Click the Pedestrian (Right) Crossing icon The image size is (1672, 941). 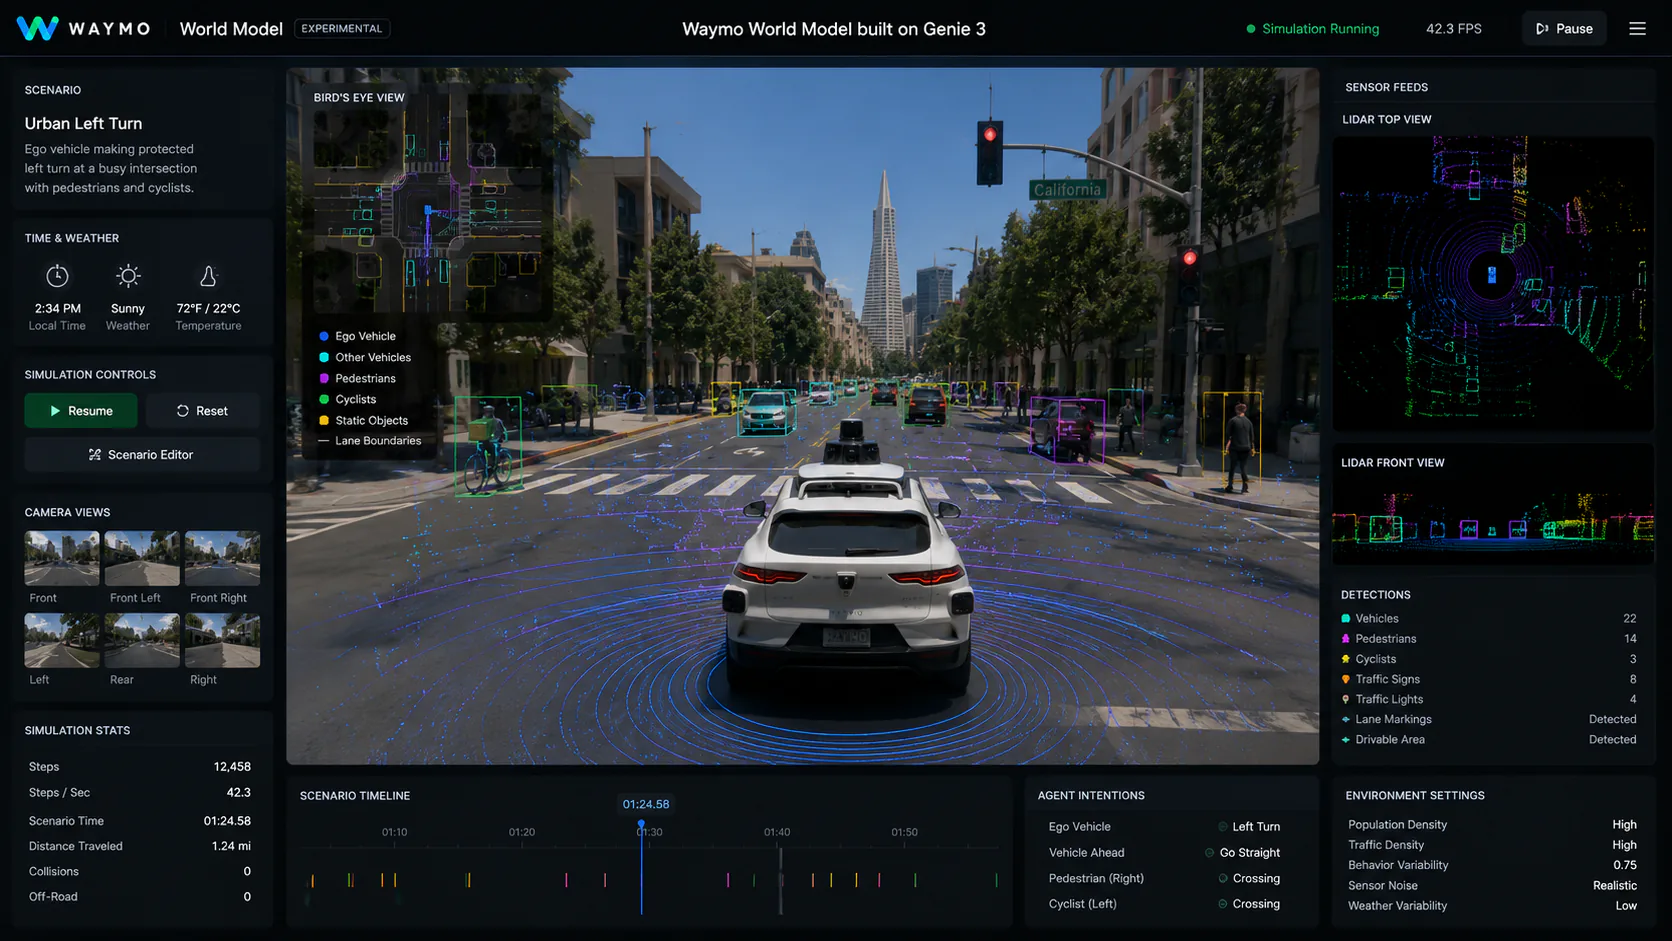tap(1223, 878)
